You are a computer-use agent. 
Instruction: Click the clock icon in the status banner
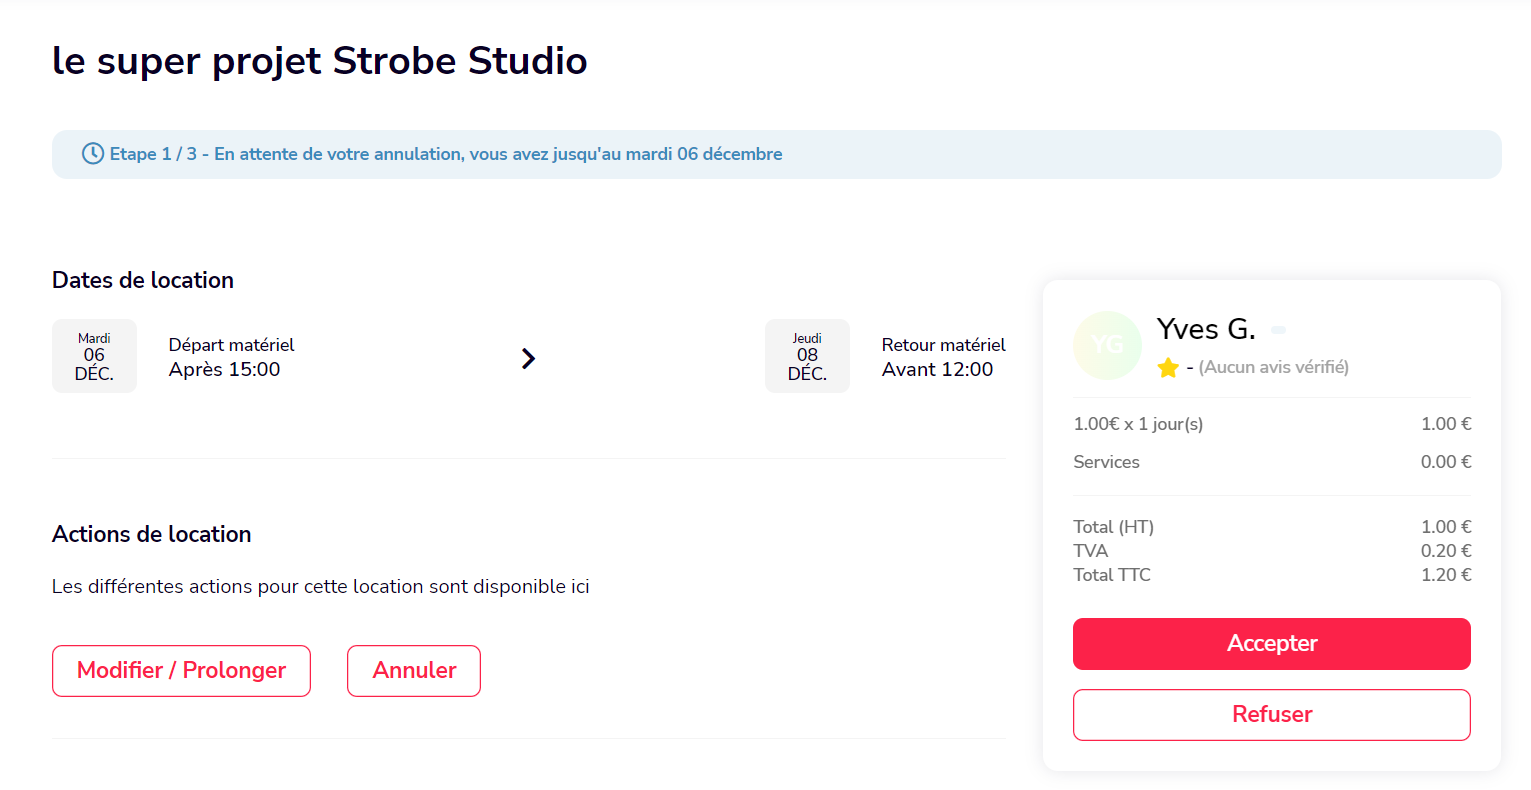93,154
